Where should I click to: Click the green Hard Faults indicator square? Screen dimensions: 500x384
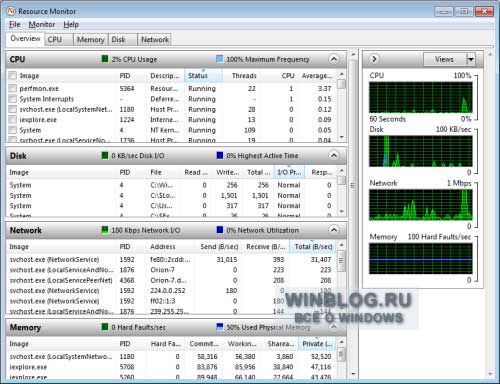pyautogui.click(x=105, y=327)
